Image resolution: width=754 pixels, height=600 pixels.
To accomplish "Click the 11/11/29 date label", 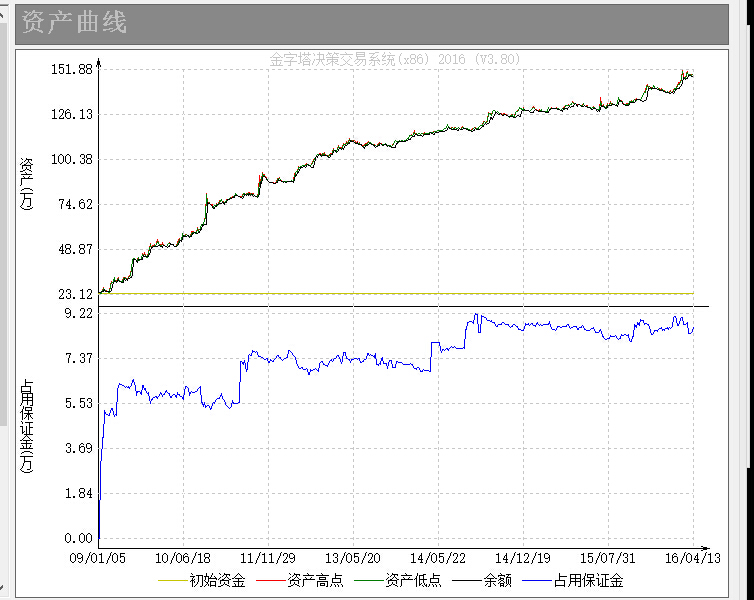I will [x=268, y=558].
